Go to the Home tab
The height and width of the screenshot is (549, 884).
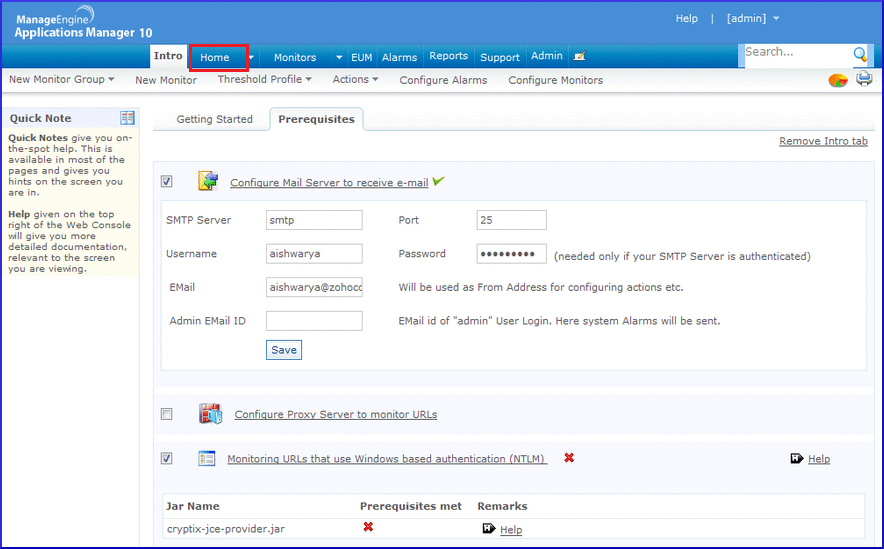(215, 57)
